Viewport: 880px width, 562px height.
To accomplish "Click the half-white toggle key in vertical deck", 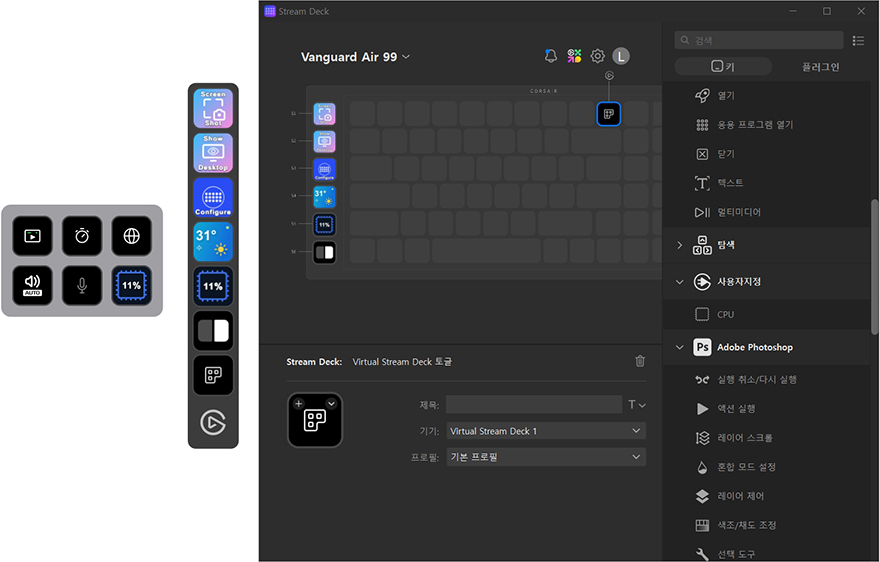I will coord(213,331).
